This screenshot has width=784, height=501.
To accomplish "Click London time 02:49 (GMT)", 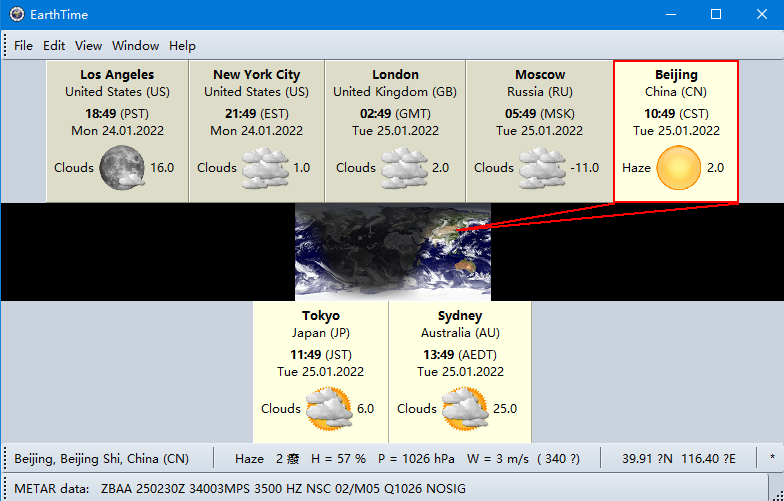I will tap(395, 114).
